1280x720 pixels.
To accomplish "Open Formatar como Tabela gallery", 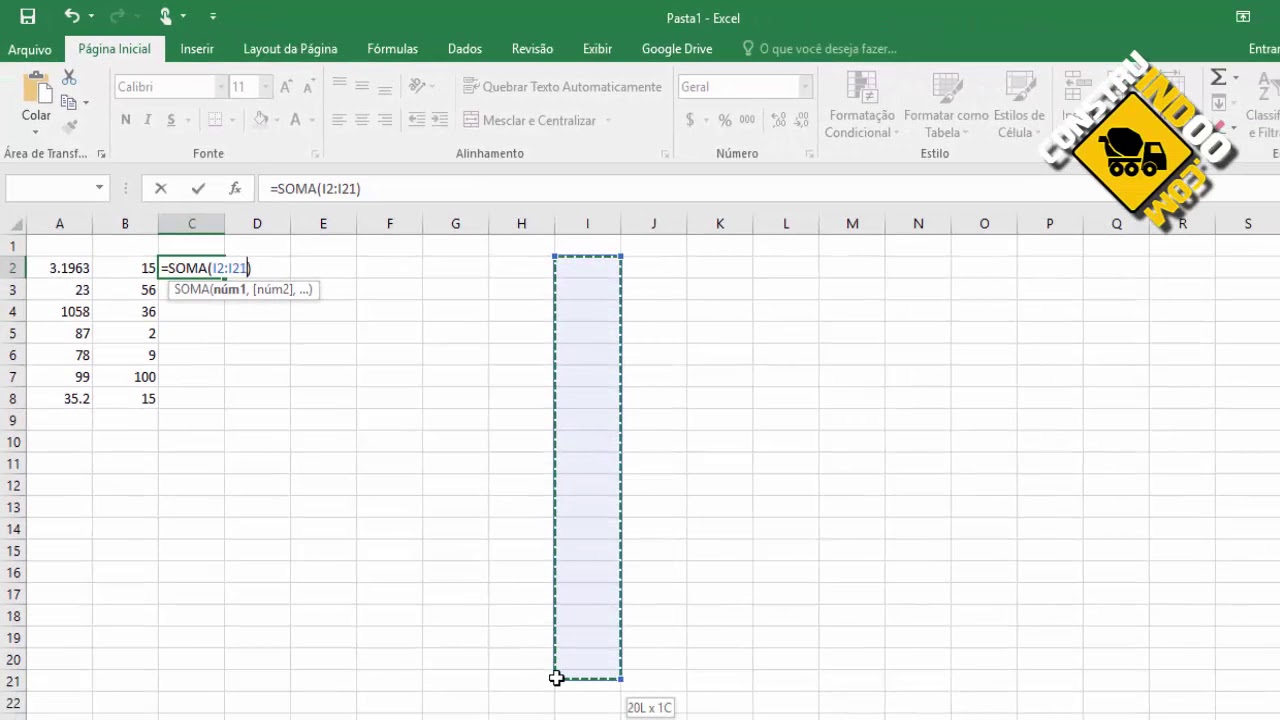I will click(x=946, y=105).
